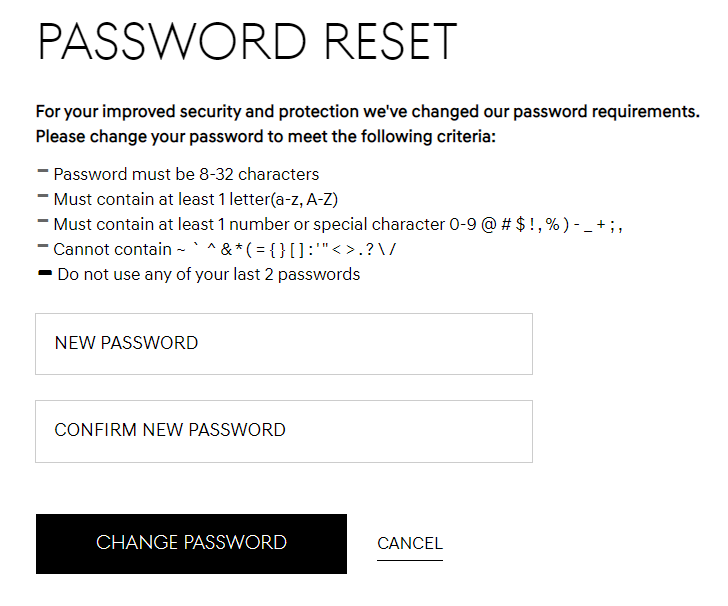Click the 'For your improved security' sentence
Screen dimensions: 728x606
pos(367,111)
